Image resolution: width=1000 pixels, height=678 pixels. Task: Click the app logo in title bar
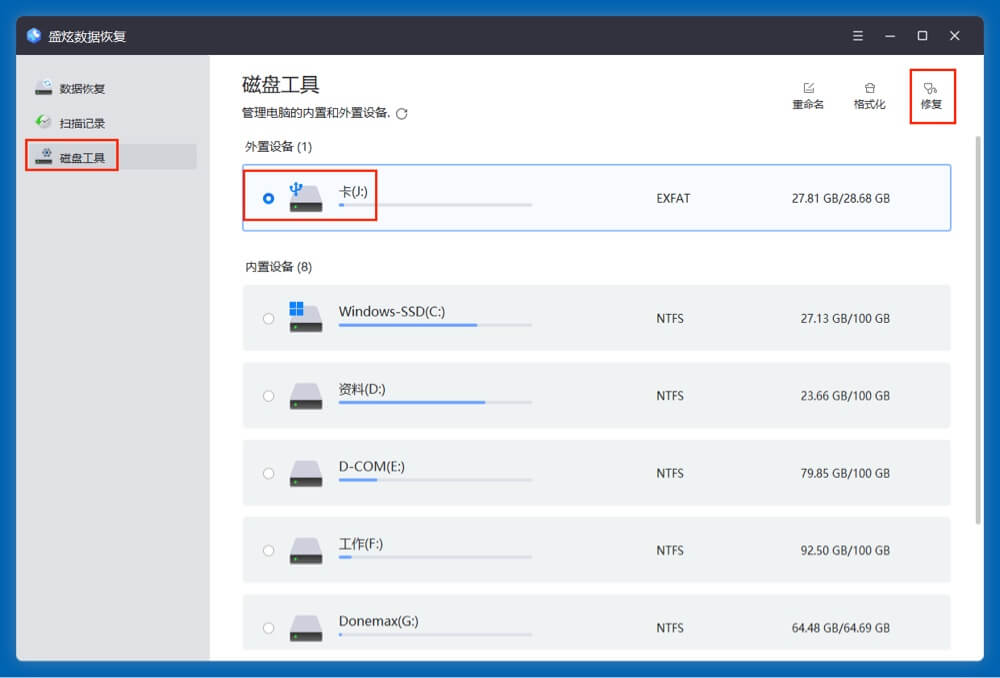(x=34, y=36)
